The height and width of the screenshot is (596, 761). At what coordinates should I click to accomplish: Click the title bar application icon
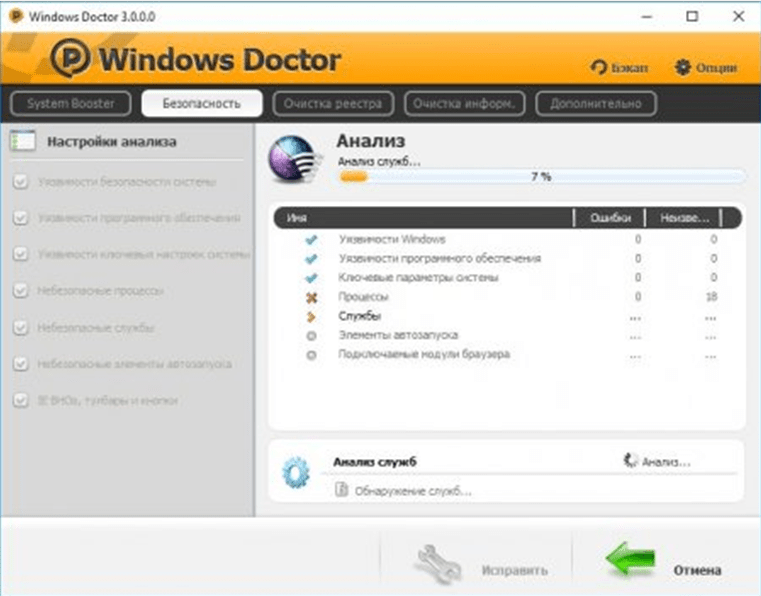[16, 16]
